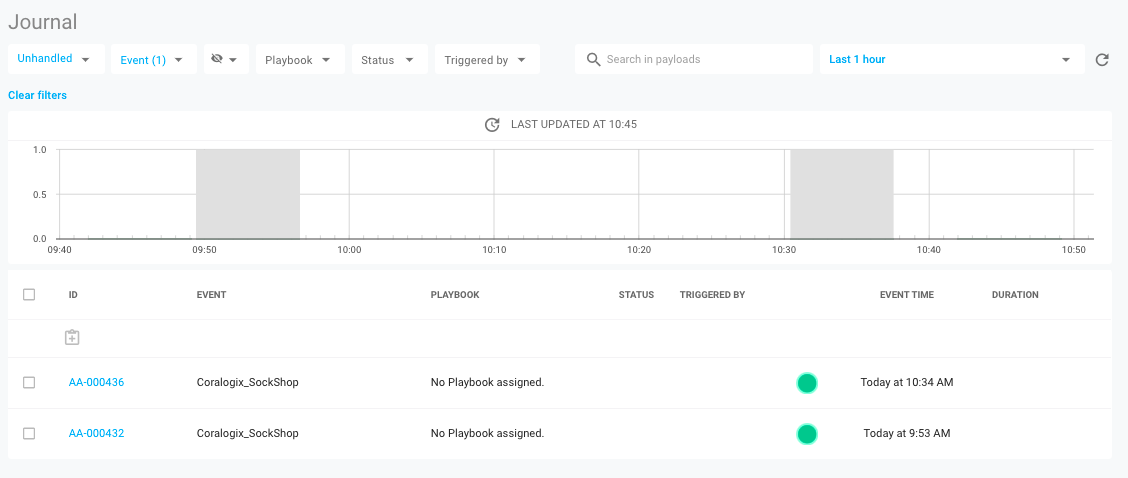
Task: Click Clear filters link
Action: [x=37, y=95]
